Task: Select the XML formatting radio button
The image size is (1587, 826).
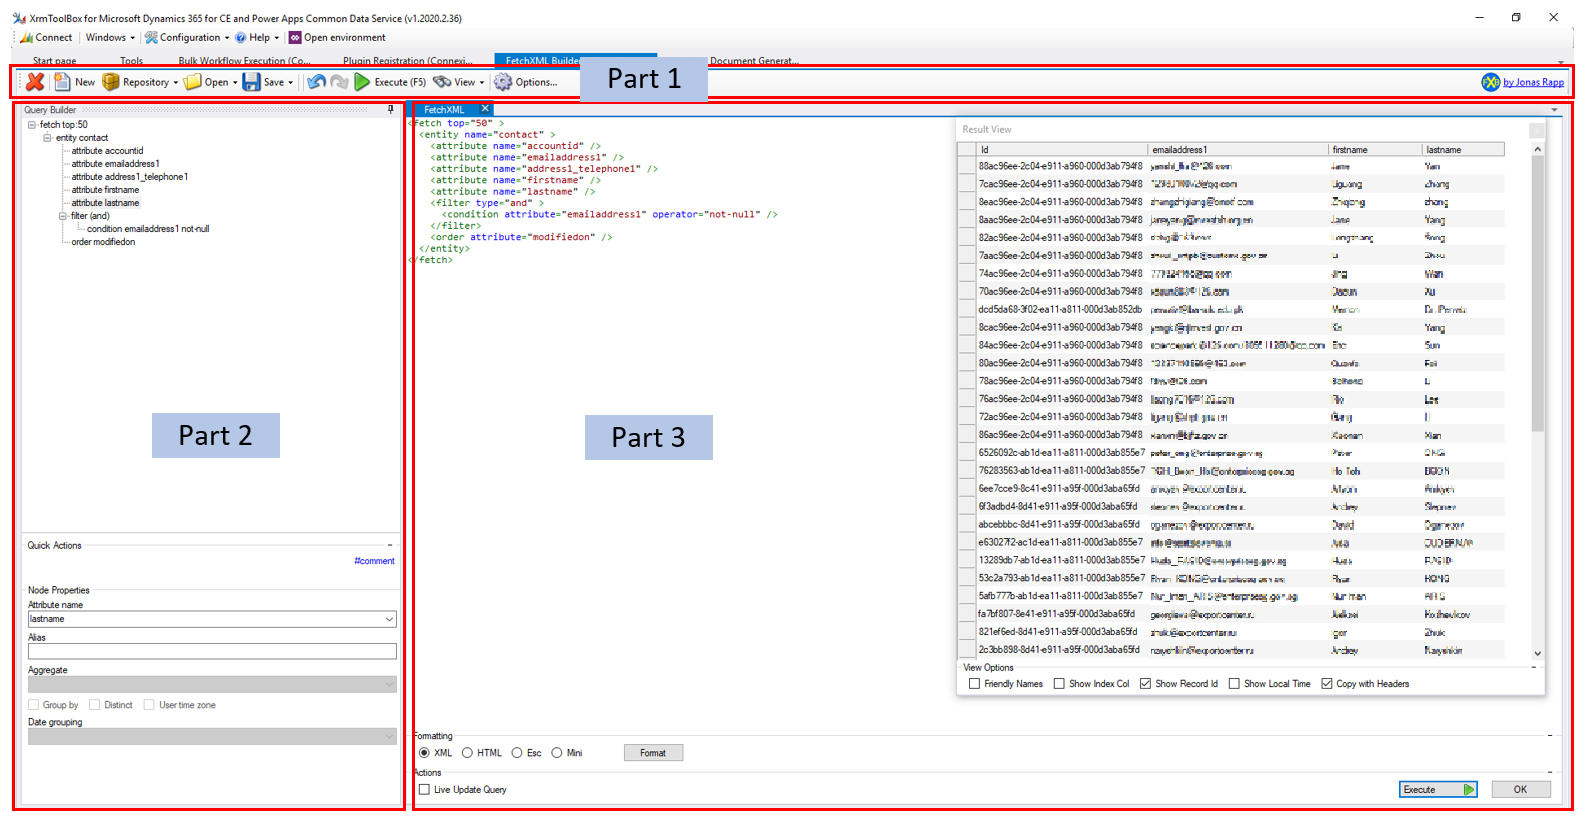Action: (x=424, y=753)
